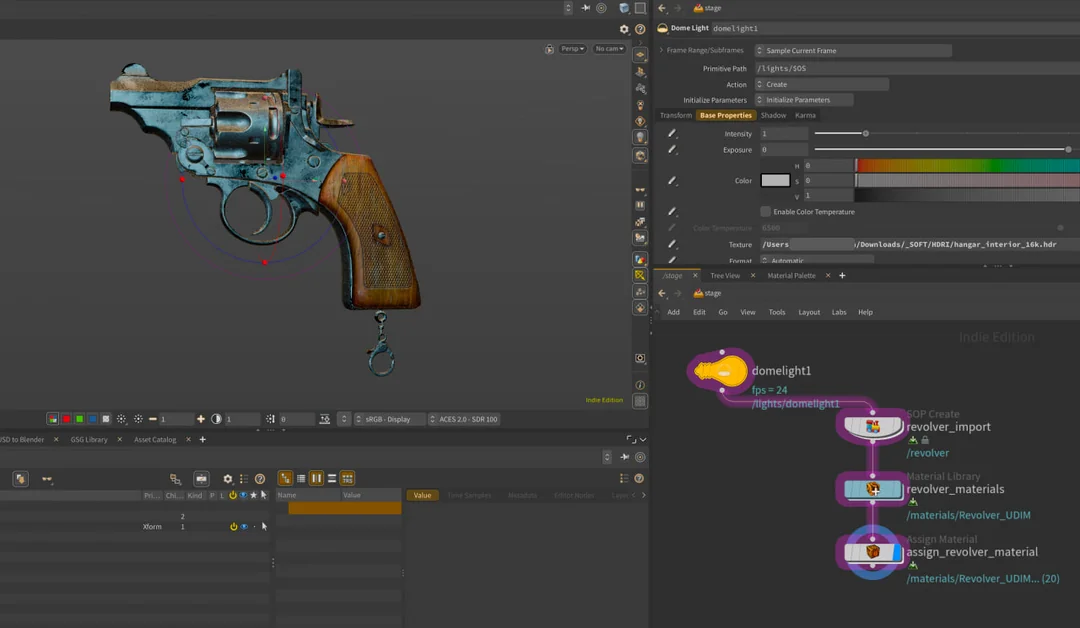
Task: Open viewport display options gear icon
Action: [624, 29]
